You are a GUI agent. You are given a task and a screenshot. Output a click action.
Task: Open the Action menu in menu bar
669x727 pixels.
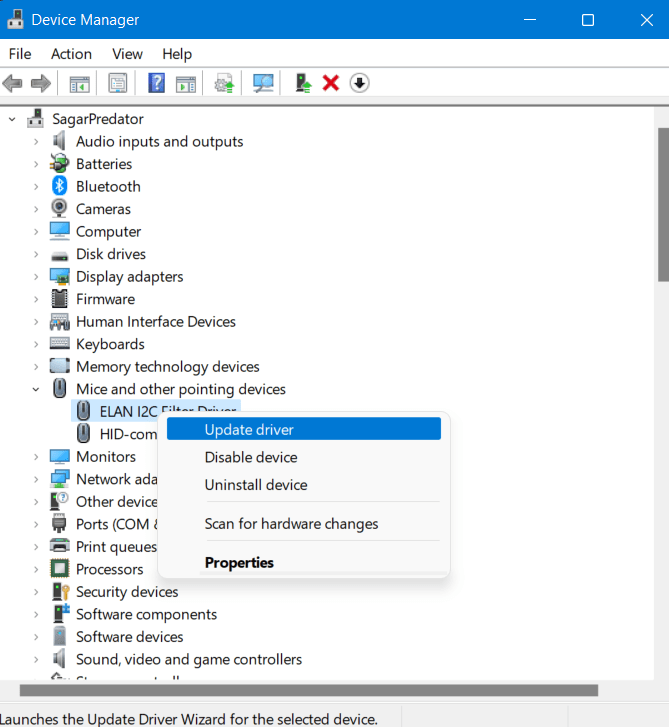pyautogui.click(x=71, y=54)
